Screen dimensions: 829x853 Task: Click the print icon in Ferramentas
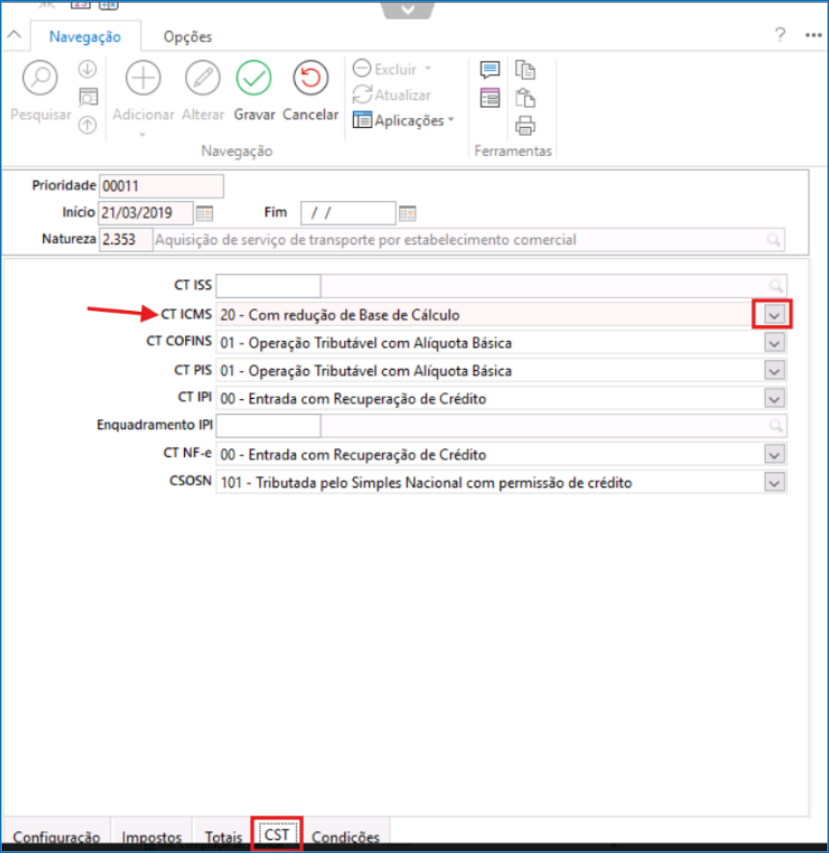tap(525, 126)
